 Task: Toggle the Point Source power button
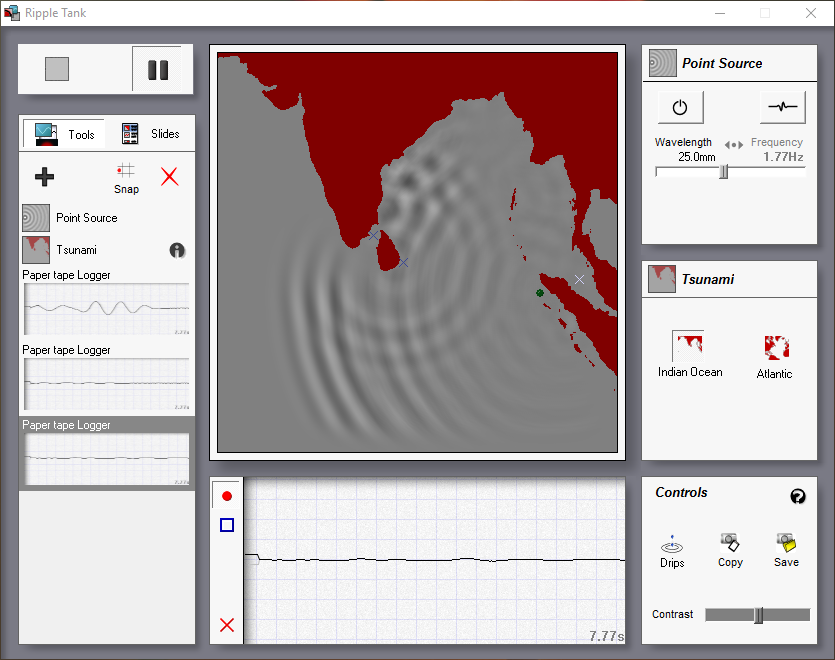pyautogui.click(x=680, y=107)
